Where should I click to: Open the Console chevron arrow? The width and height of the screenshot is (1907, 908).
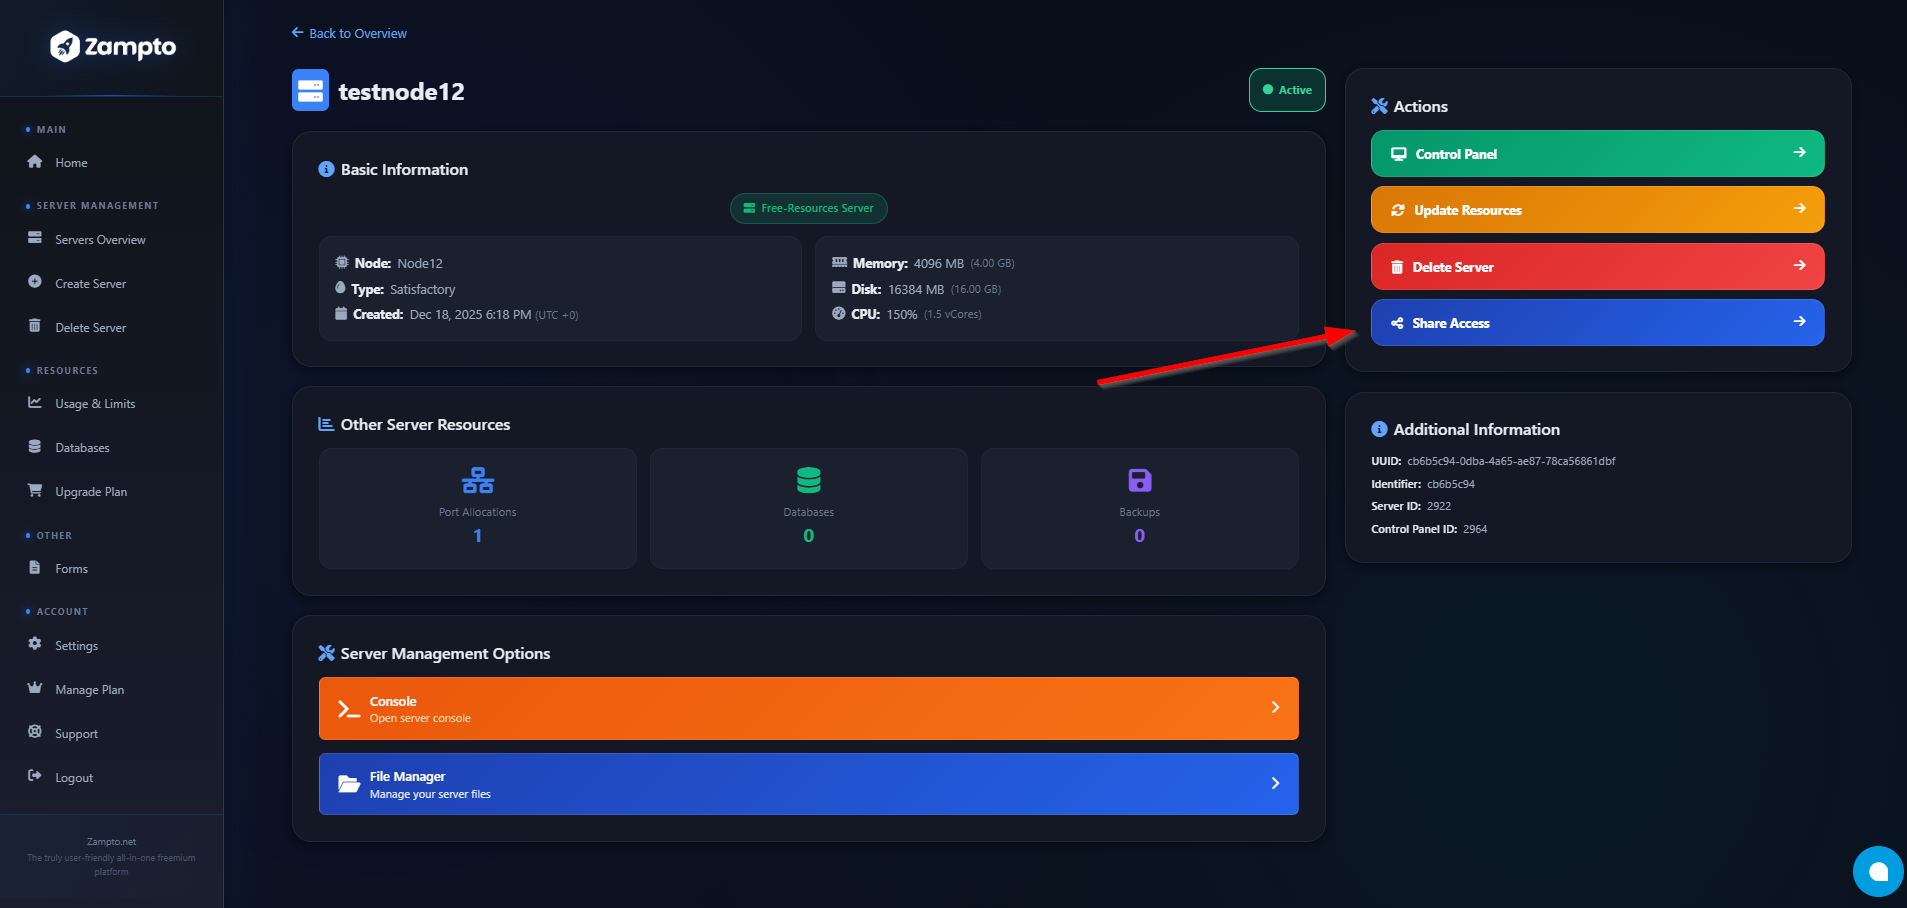point(1275,708)
